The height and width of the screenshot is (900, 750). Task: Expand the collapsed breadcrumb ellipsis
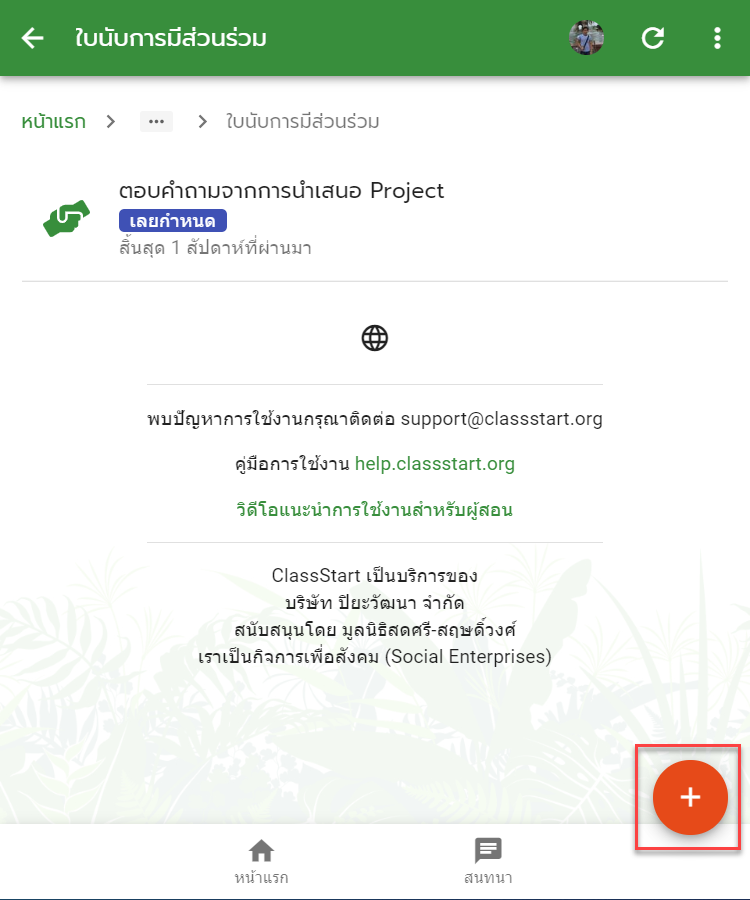156,122
